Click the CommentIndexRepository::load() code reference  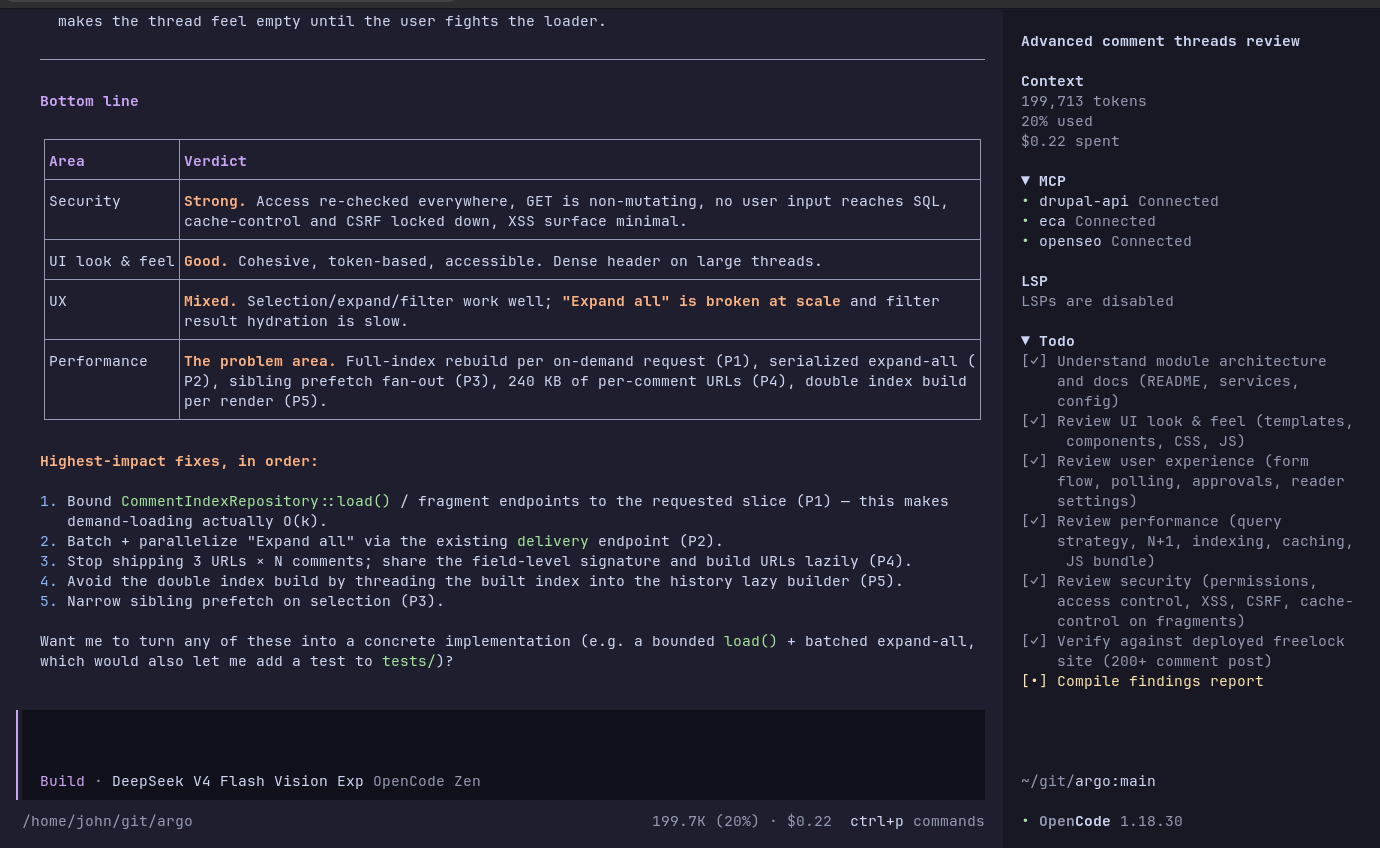pos(256,501)
